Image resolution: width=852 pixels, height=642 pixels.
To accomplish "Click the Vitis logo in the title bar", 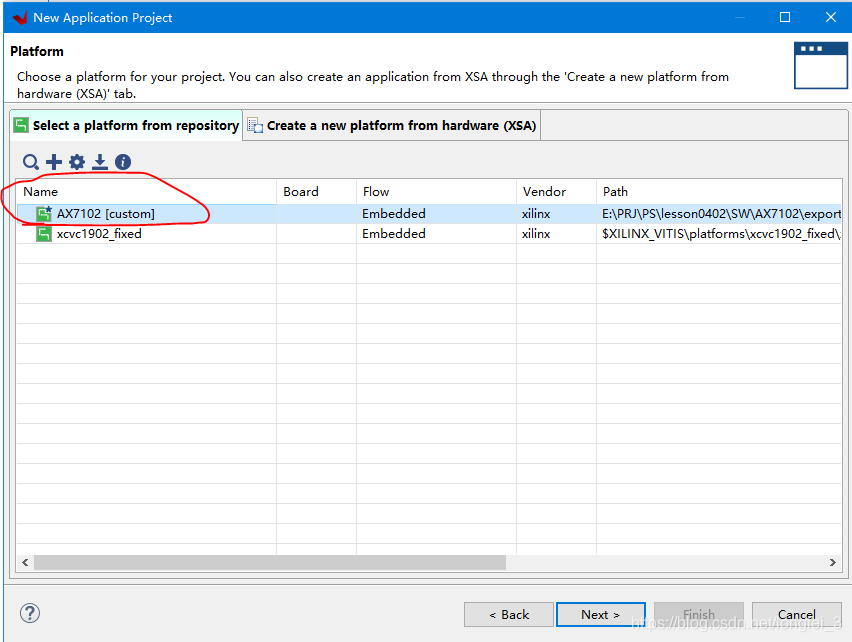I will tap(20, 17).
